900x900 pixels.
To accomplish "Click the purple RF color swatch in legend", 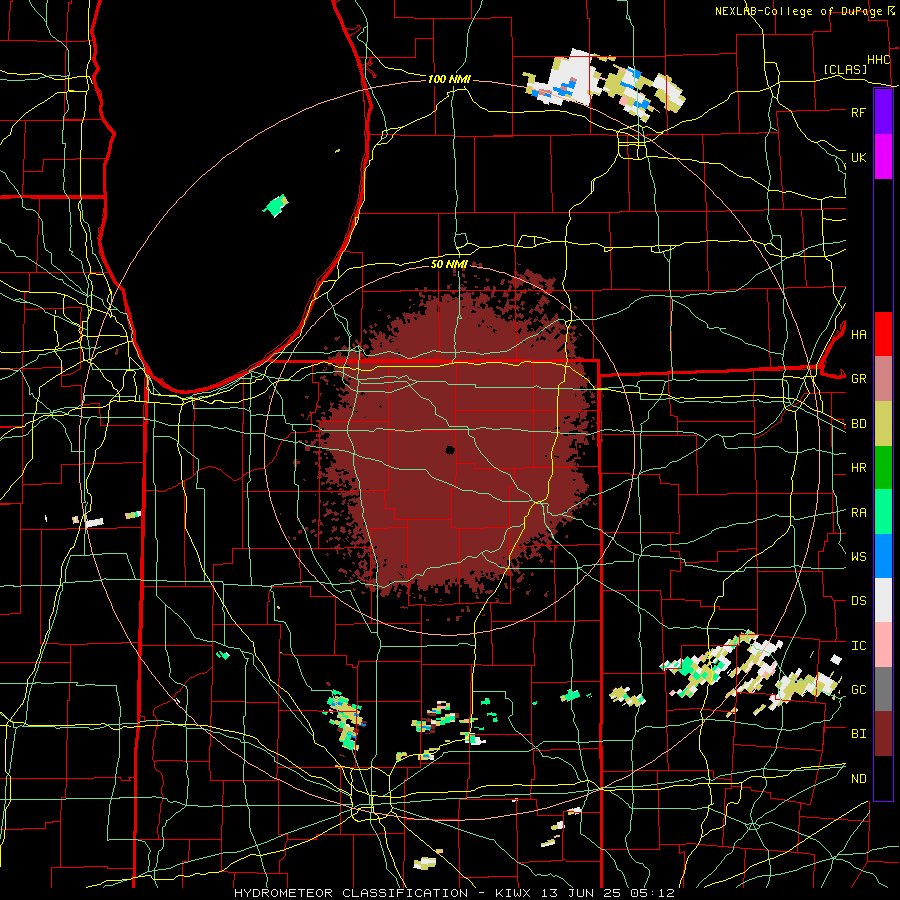I will (883, 112).
